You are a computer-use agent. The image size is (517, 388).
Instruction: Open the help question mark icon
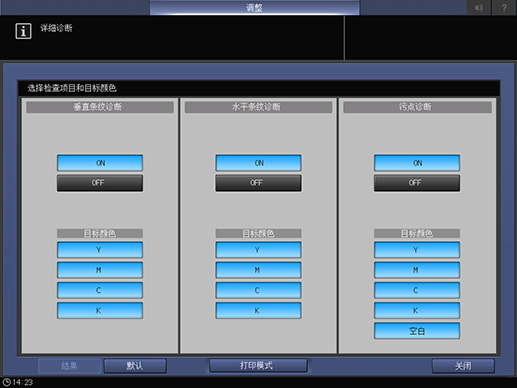coord(504,7)
